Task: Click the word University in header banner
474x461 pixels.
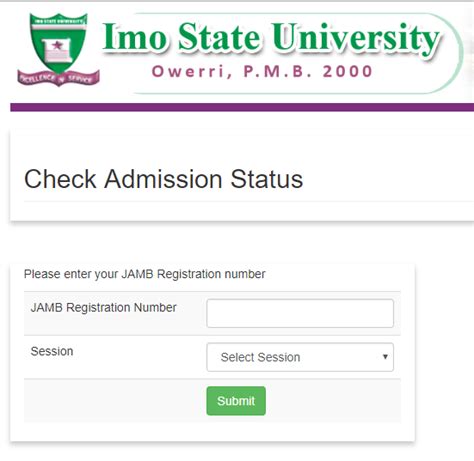Action: (357, 39)
